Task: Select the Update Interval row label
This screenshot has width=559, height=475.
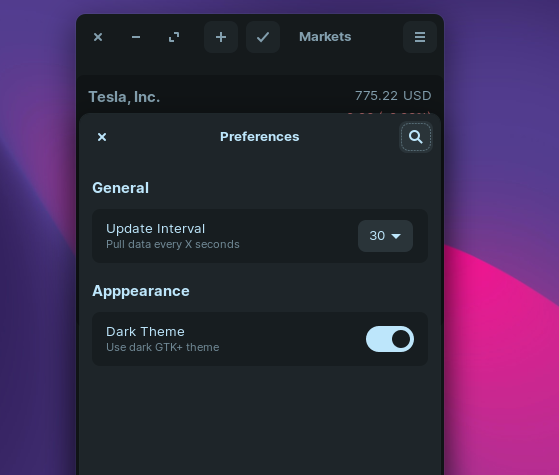Action: coord(155,229)
